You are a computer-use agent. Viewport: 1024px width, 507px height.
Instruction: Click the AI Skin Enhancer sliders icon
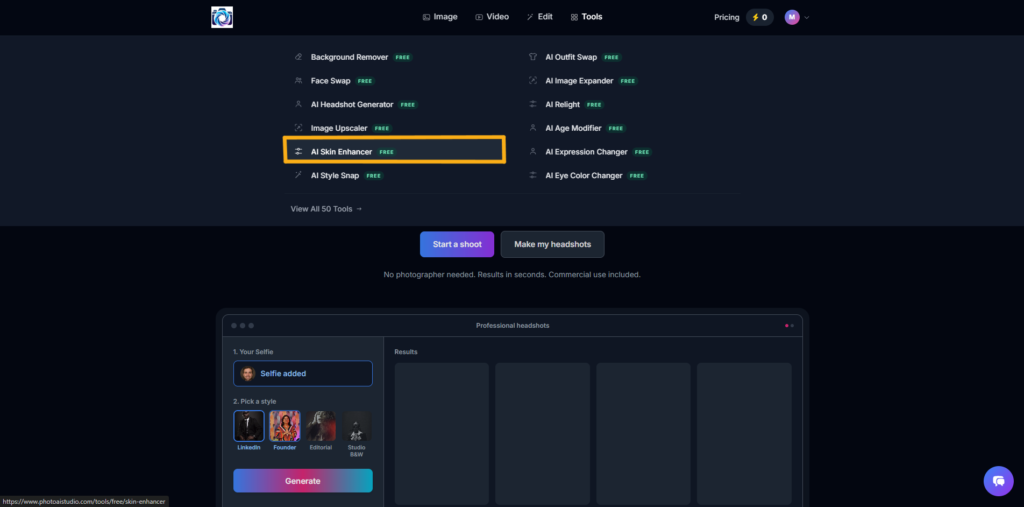click(x=298, y=152)
